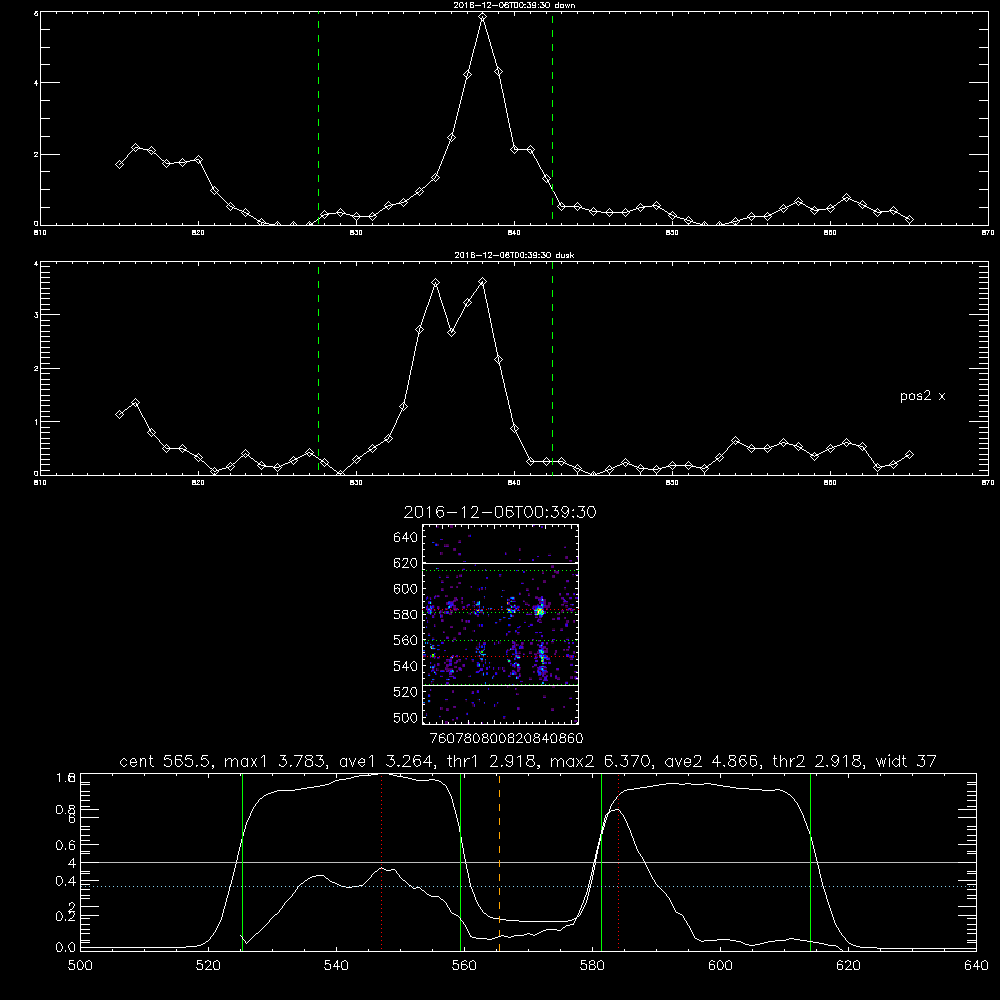Click the 580 label on bottom plot x-axis
Viewport: 1000px width, 1000px height.
(x=592, y=966)
